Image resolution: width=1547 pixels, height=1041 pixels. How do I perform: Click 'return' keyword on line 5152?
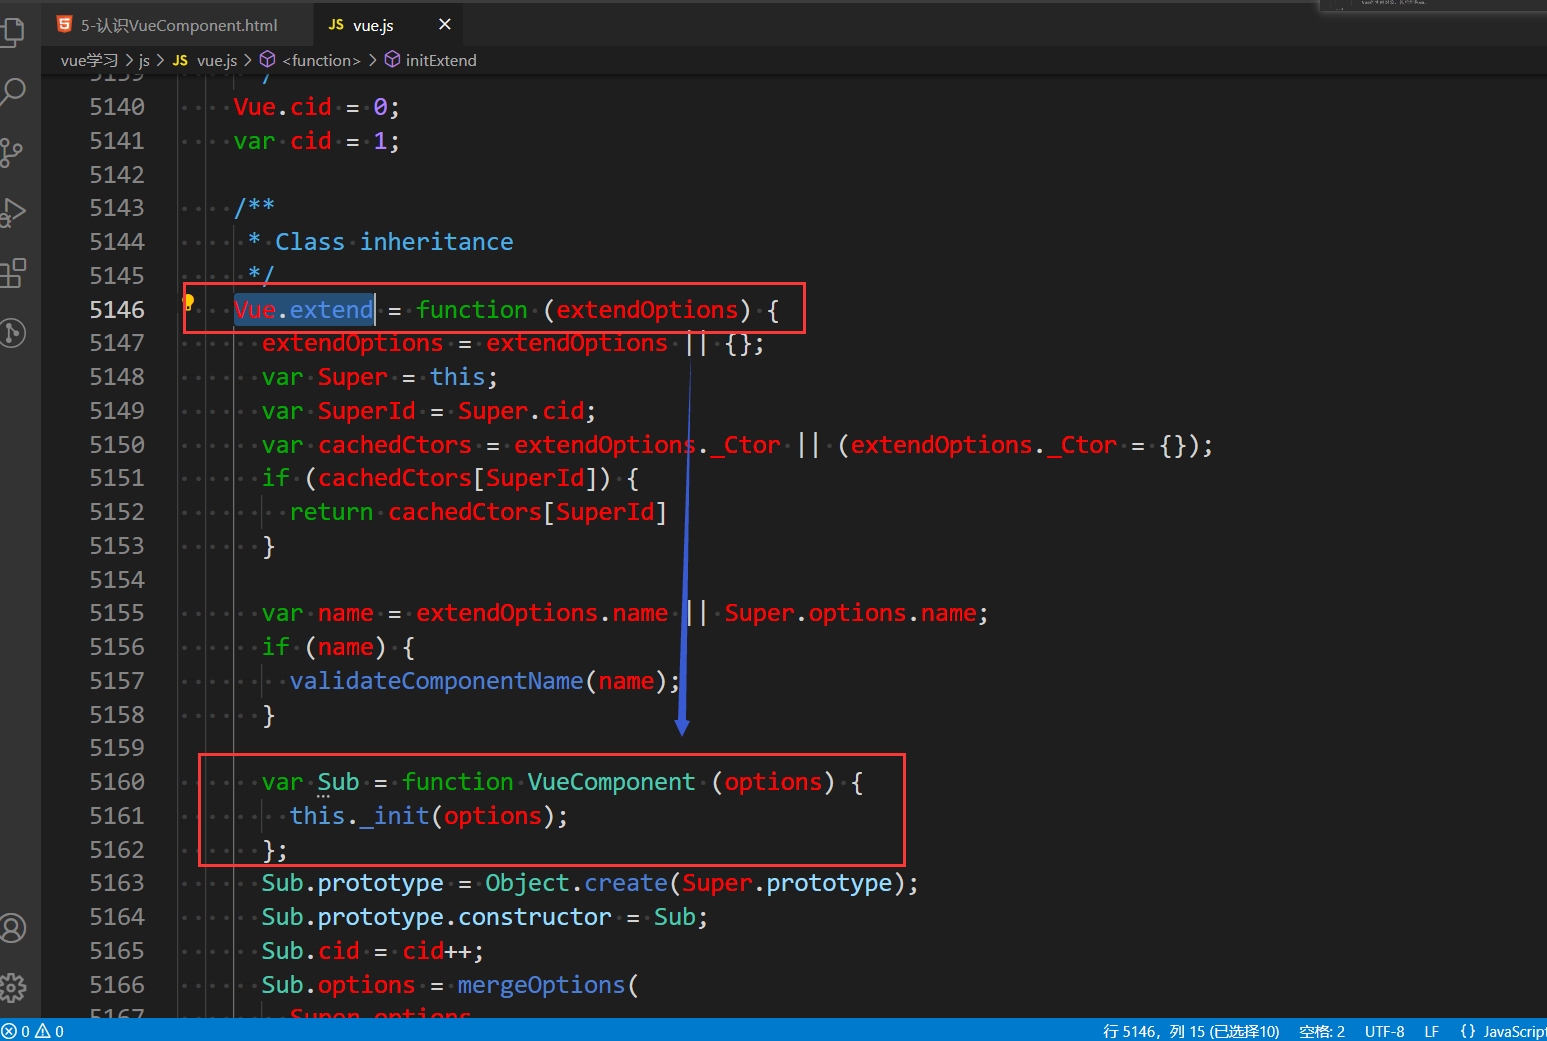click(x=331, y=512)
